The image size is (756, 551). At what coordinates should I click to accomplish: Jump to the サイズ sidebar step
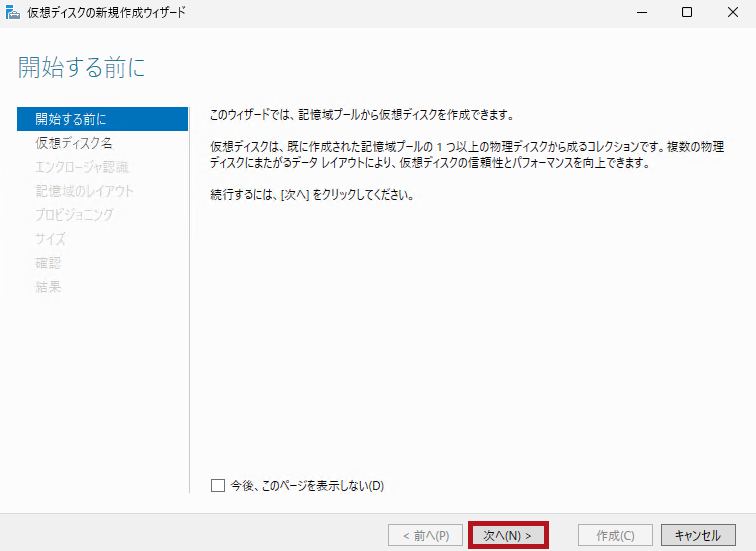point(50,239)
